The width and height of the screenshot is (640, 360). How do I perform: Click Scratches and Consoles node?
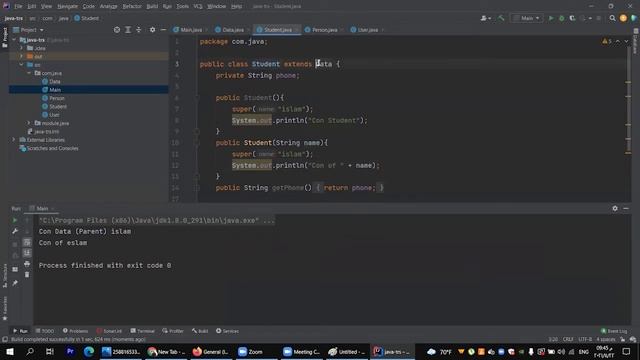click(x=49, y=148)
